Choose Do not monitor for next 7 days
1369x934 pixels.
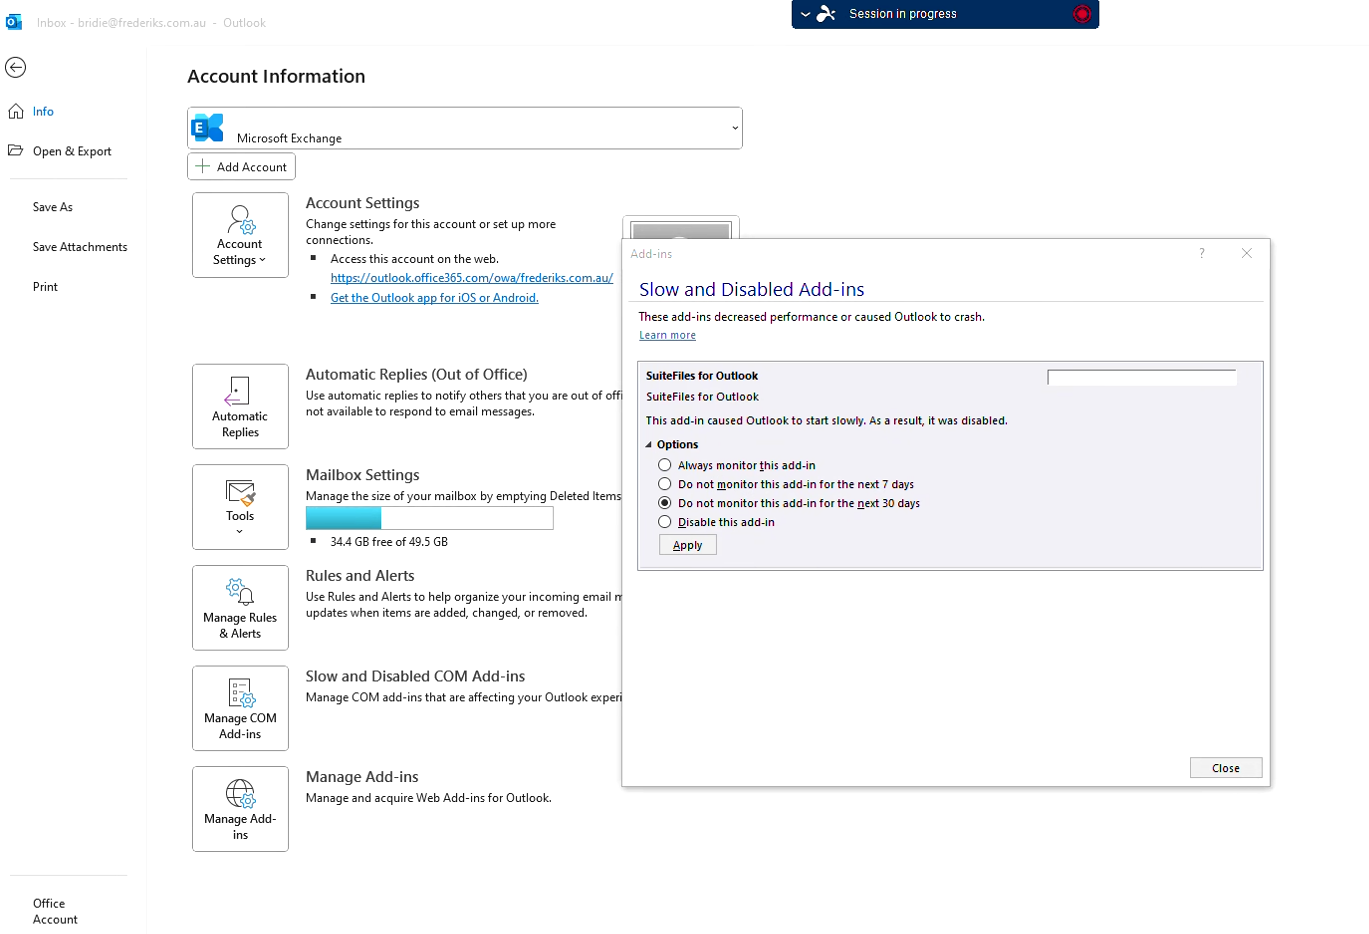(x=665, y=484)
